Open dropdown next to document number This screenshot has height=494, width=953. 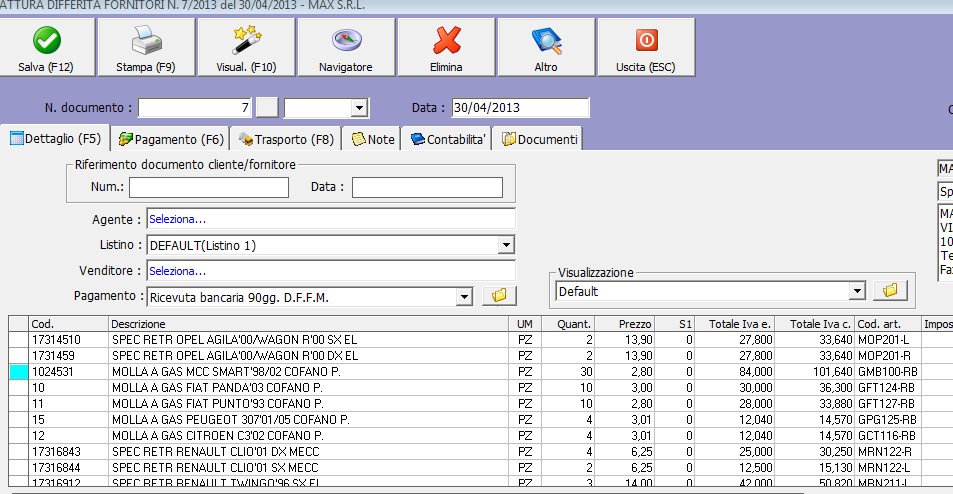point(359,108)
